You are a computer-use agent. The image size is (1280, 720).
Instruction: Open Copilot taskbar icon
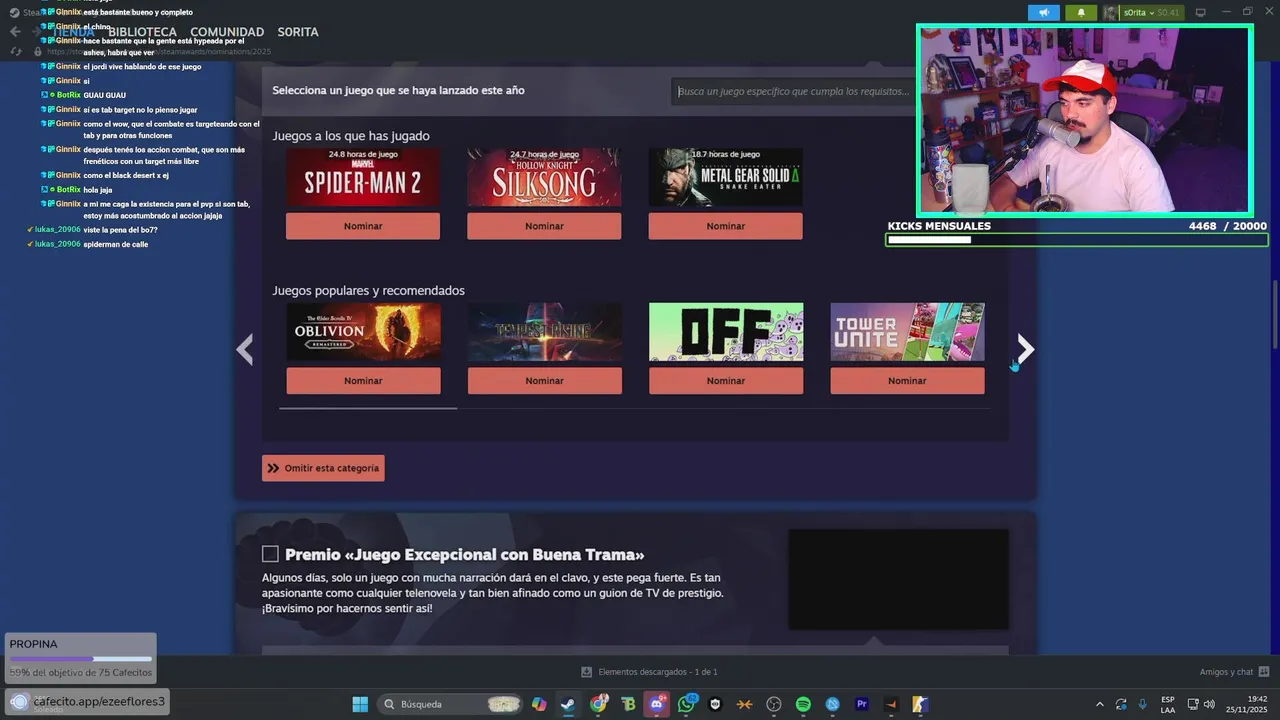pyautogui.click(x=539, y=704)
